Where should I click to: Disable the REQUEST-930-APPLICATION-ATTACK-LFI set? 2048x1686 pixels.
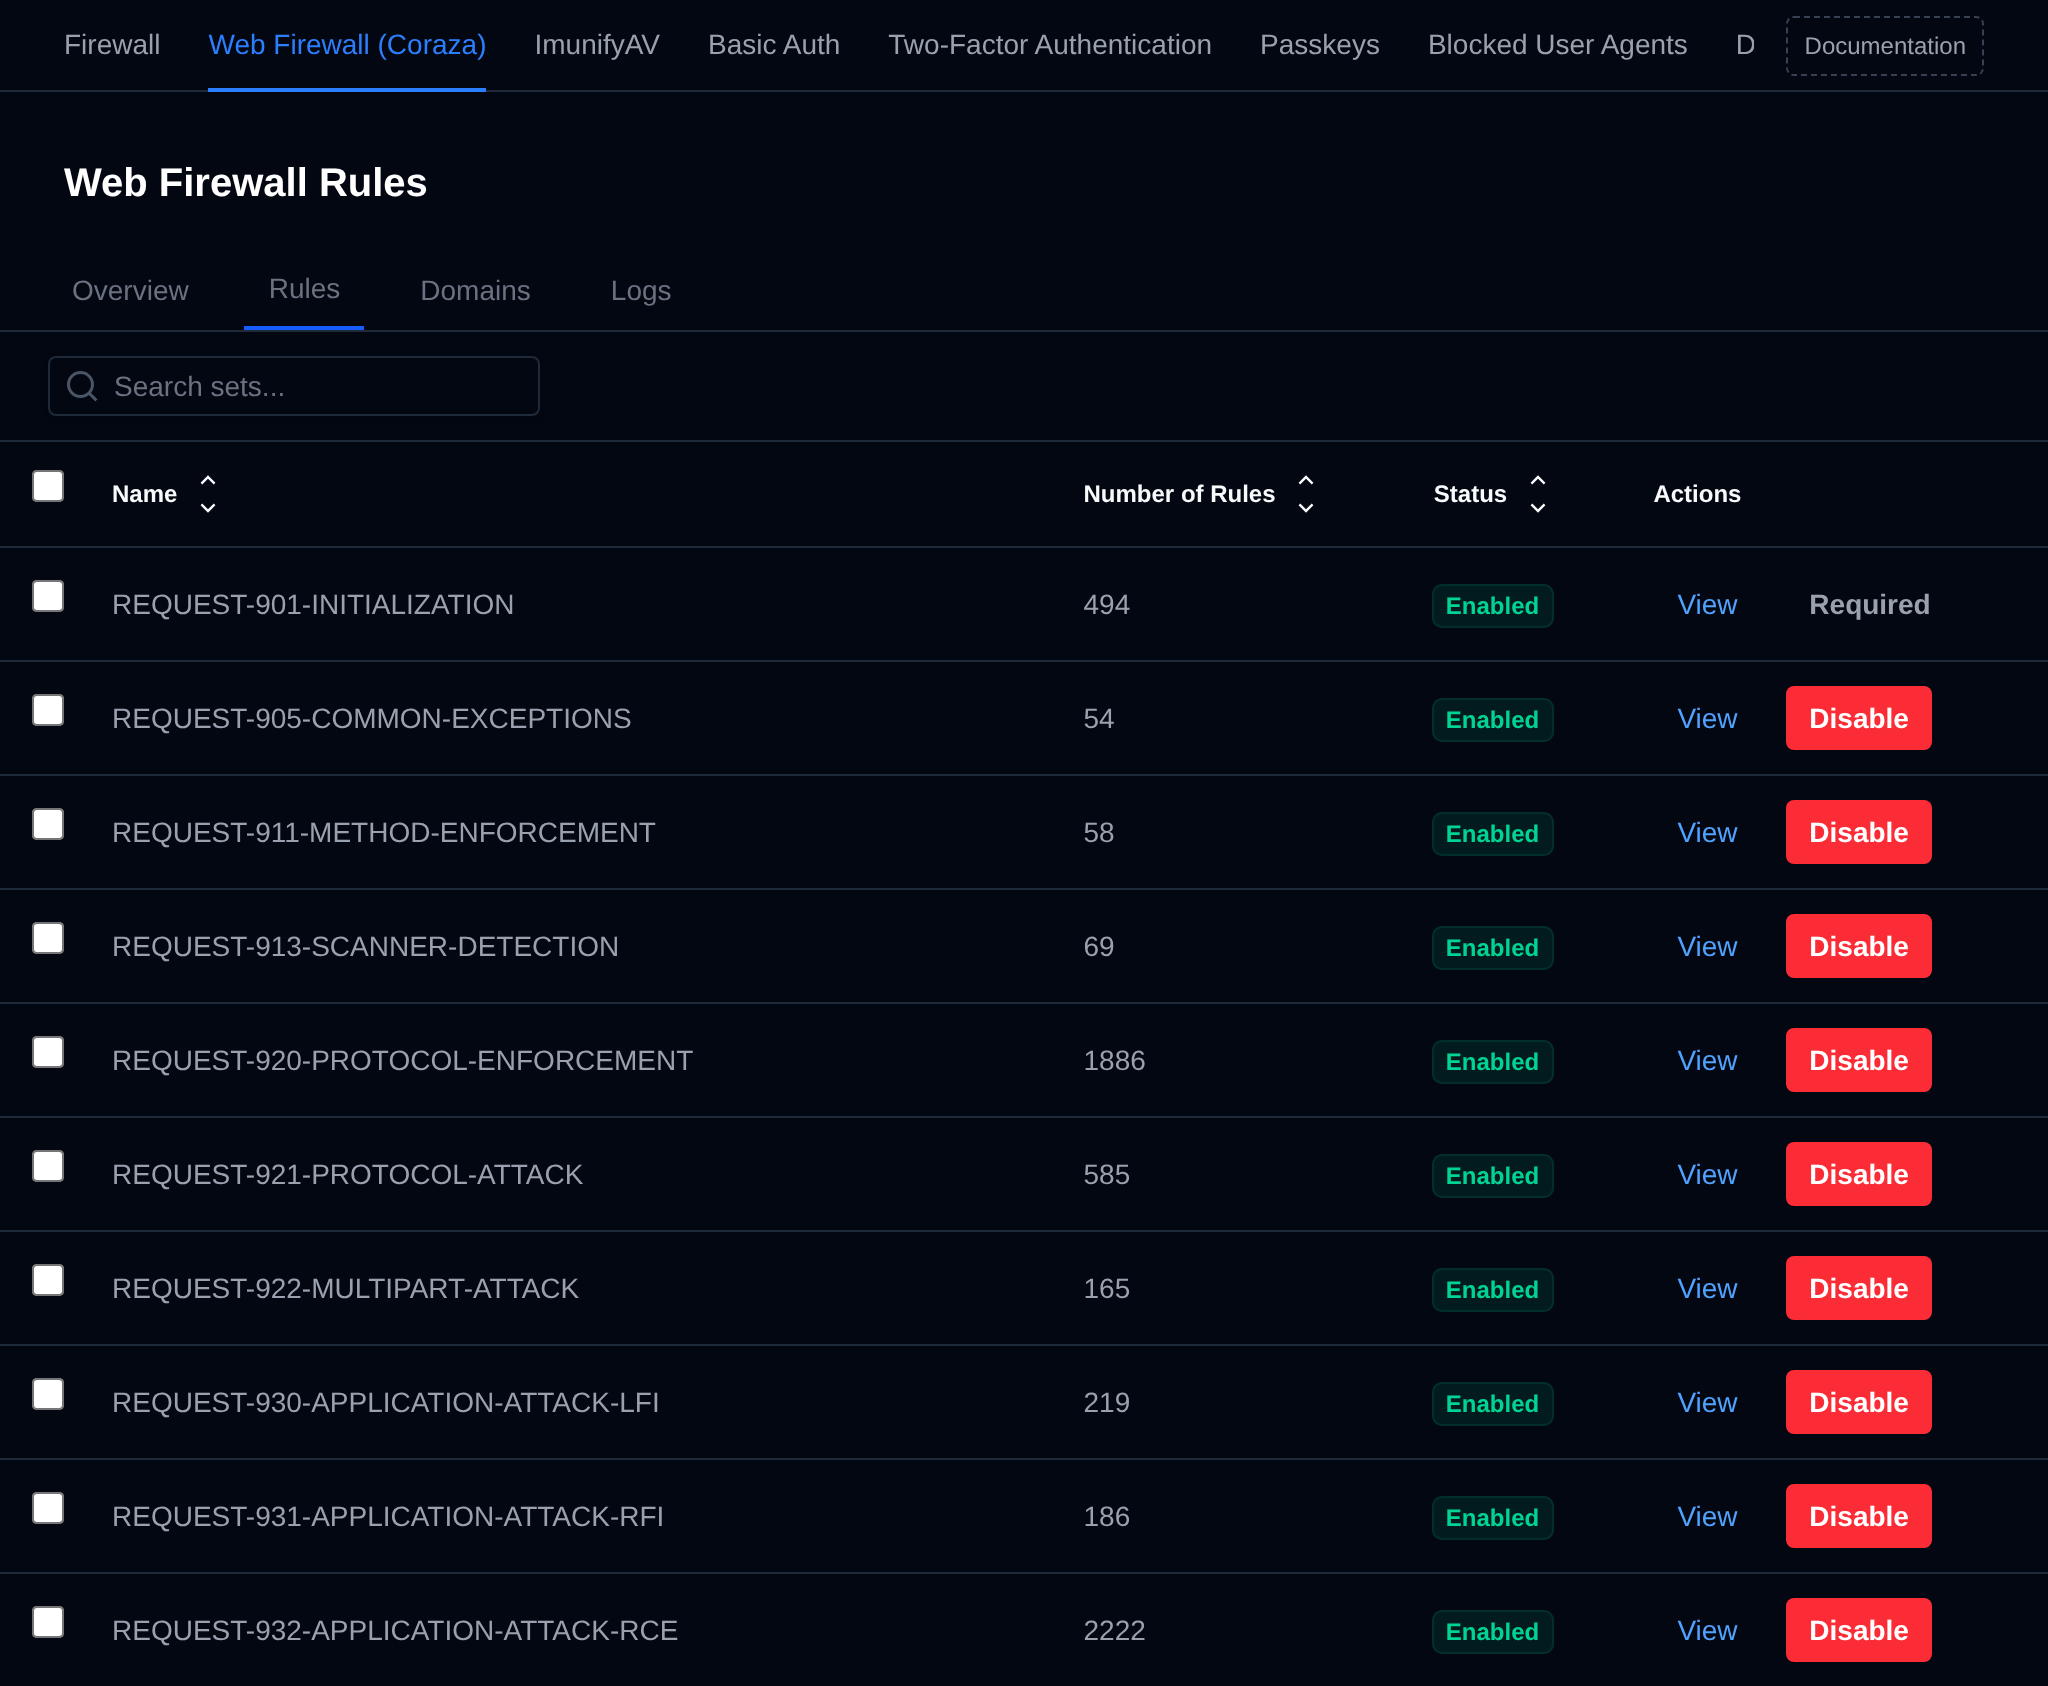[x=1859, y=1402]
